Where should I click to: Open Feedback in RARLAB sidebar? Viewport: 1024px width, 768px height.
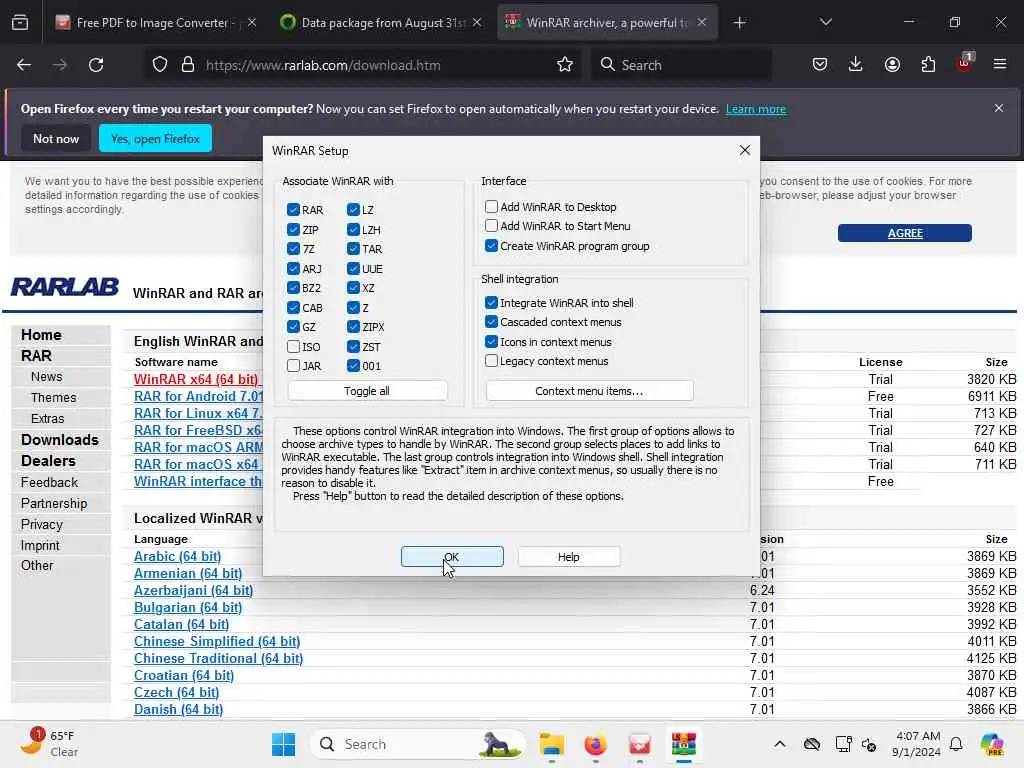click(x=49, y=482)
